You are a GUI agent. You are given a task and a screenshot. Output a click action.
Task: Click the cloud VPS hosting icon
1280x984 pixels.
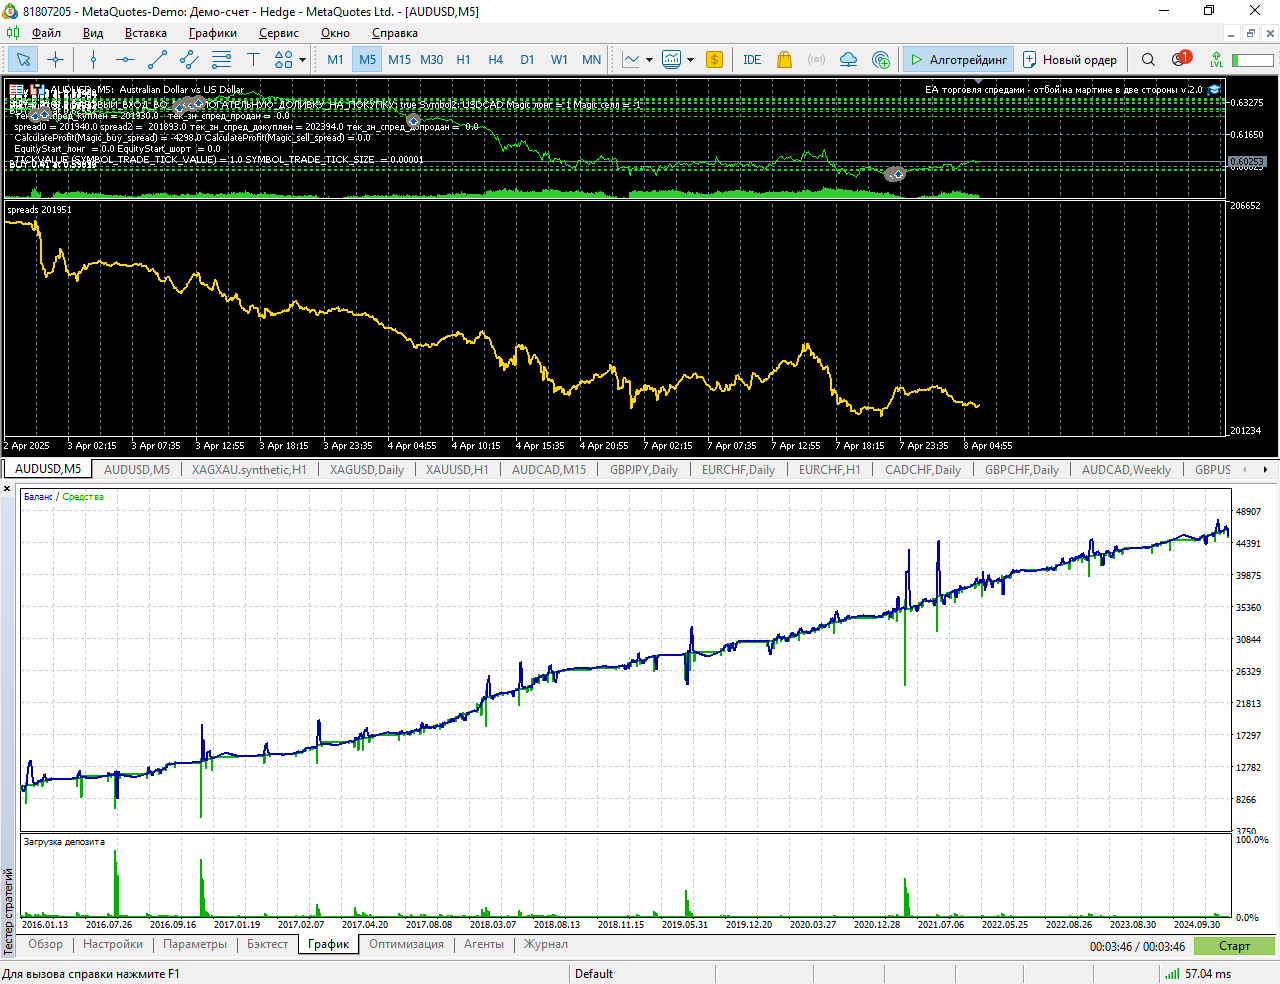[x=848, y=60]
